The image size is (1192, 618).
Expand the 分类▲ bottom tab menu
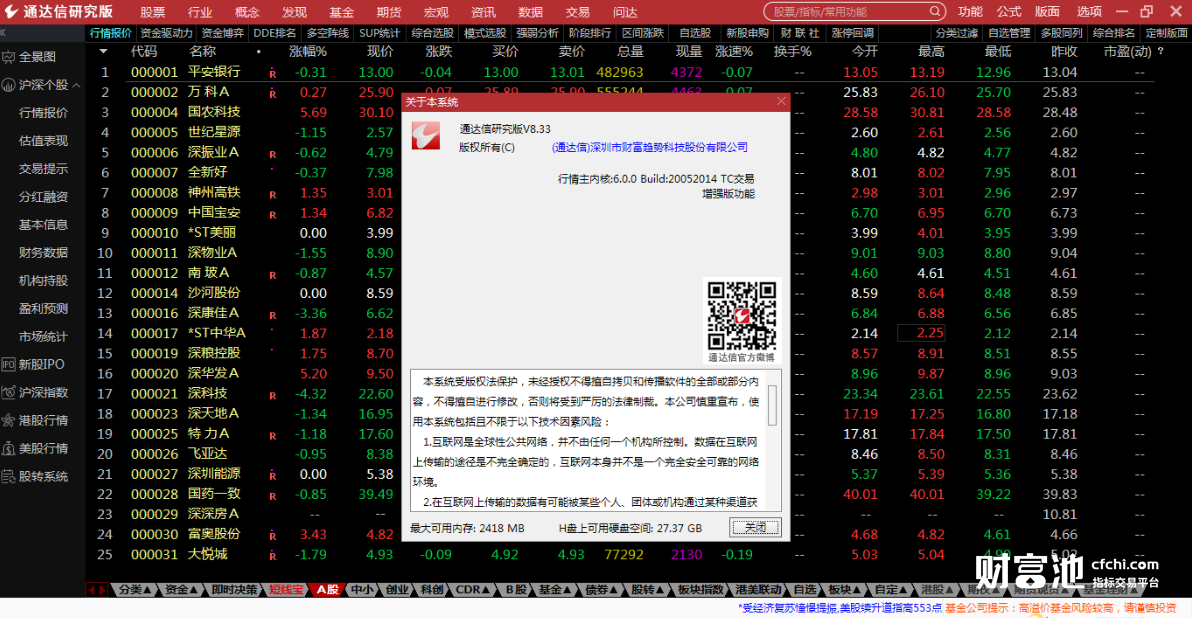[x=135, y=590]
